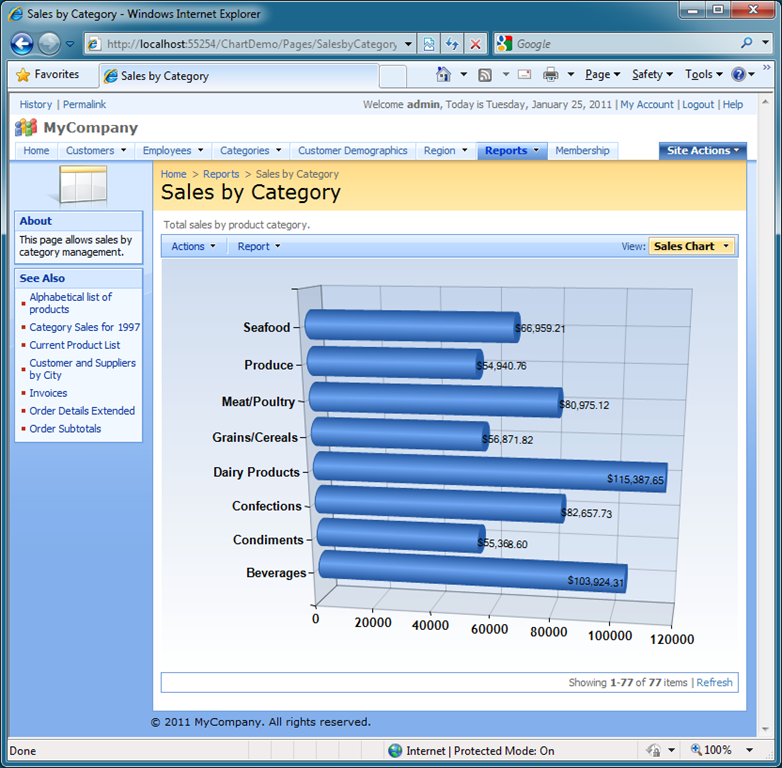Expand the Report dropdown menu
Image resolution: width=782 pixels, height=768 pixels.
click(258, 246)
